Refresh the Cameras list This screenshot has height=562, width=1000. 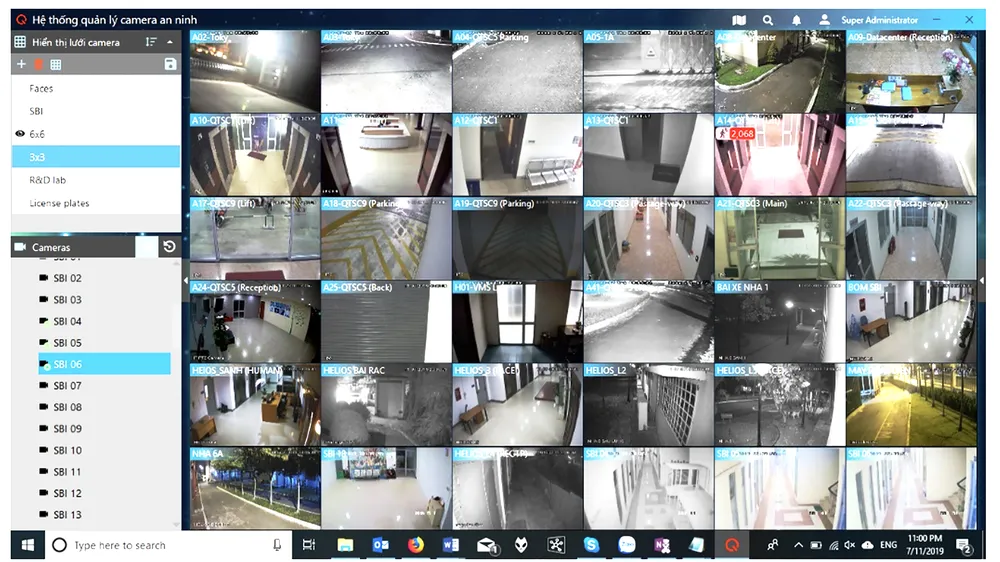170,247
